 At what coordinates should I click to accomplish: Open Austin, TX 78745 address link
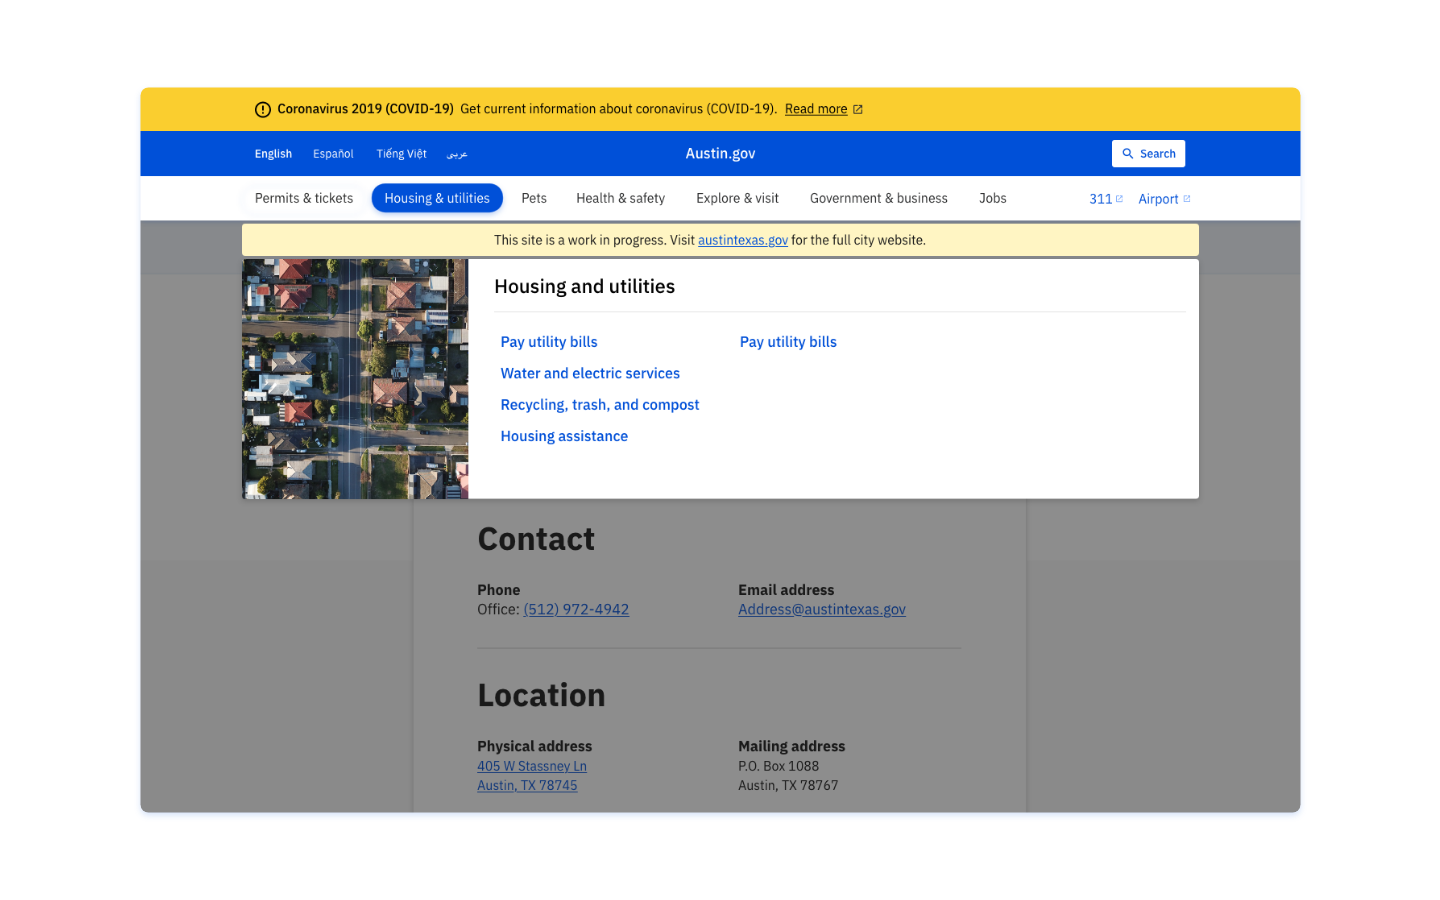coord(527,785)
